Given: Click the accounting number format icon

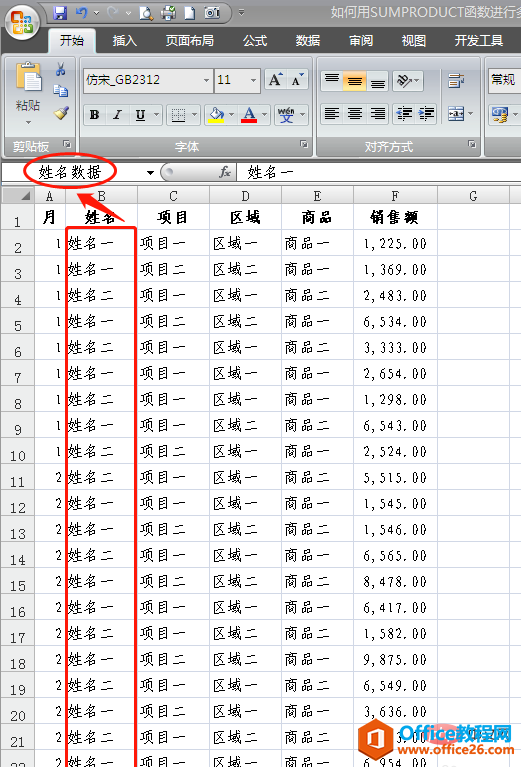Looking at the screenshot, I should tap(500, 115).
